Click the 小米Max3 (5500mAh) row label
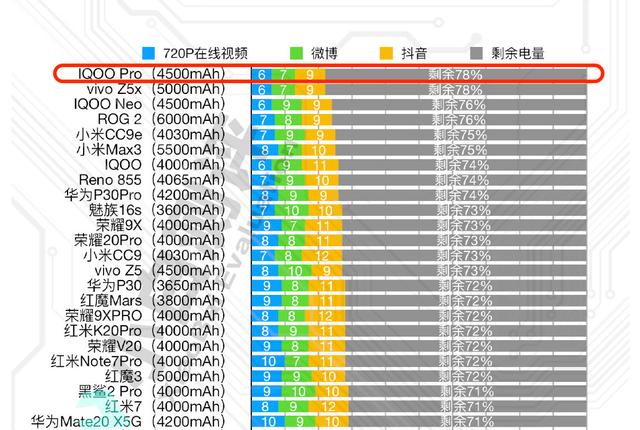This screenshot has height=430, width=640. (x=151, y=149)
